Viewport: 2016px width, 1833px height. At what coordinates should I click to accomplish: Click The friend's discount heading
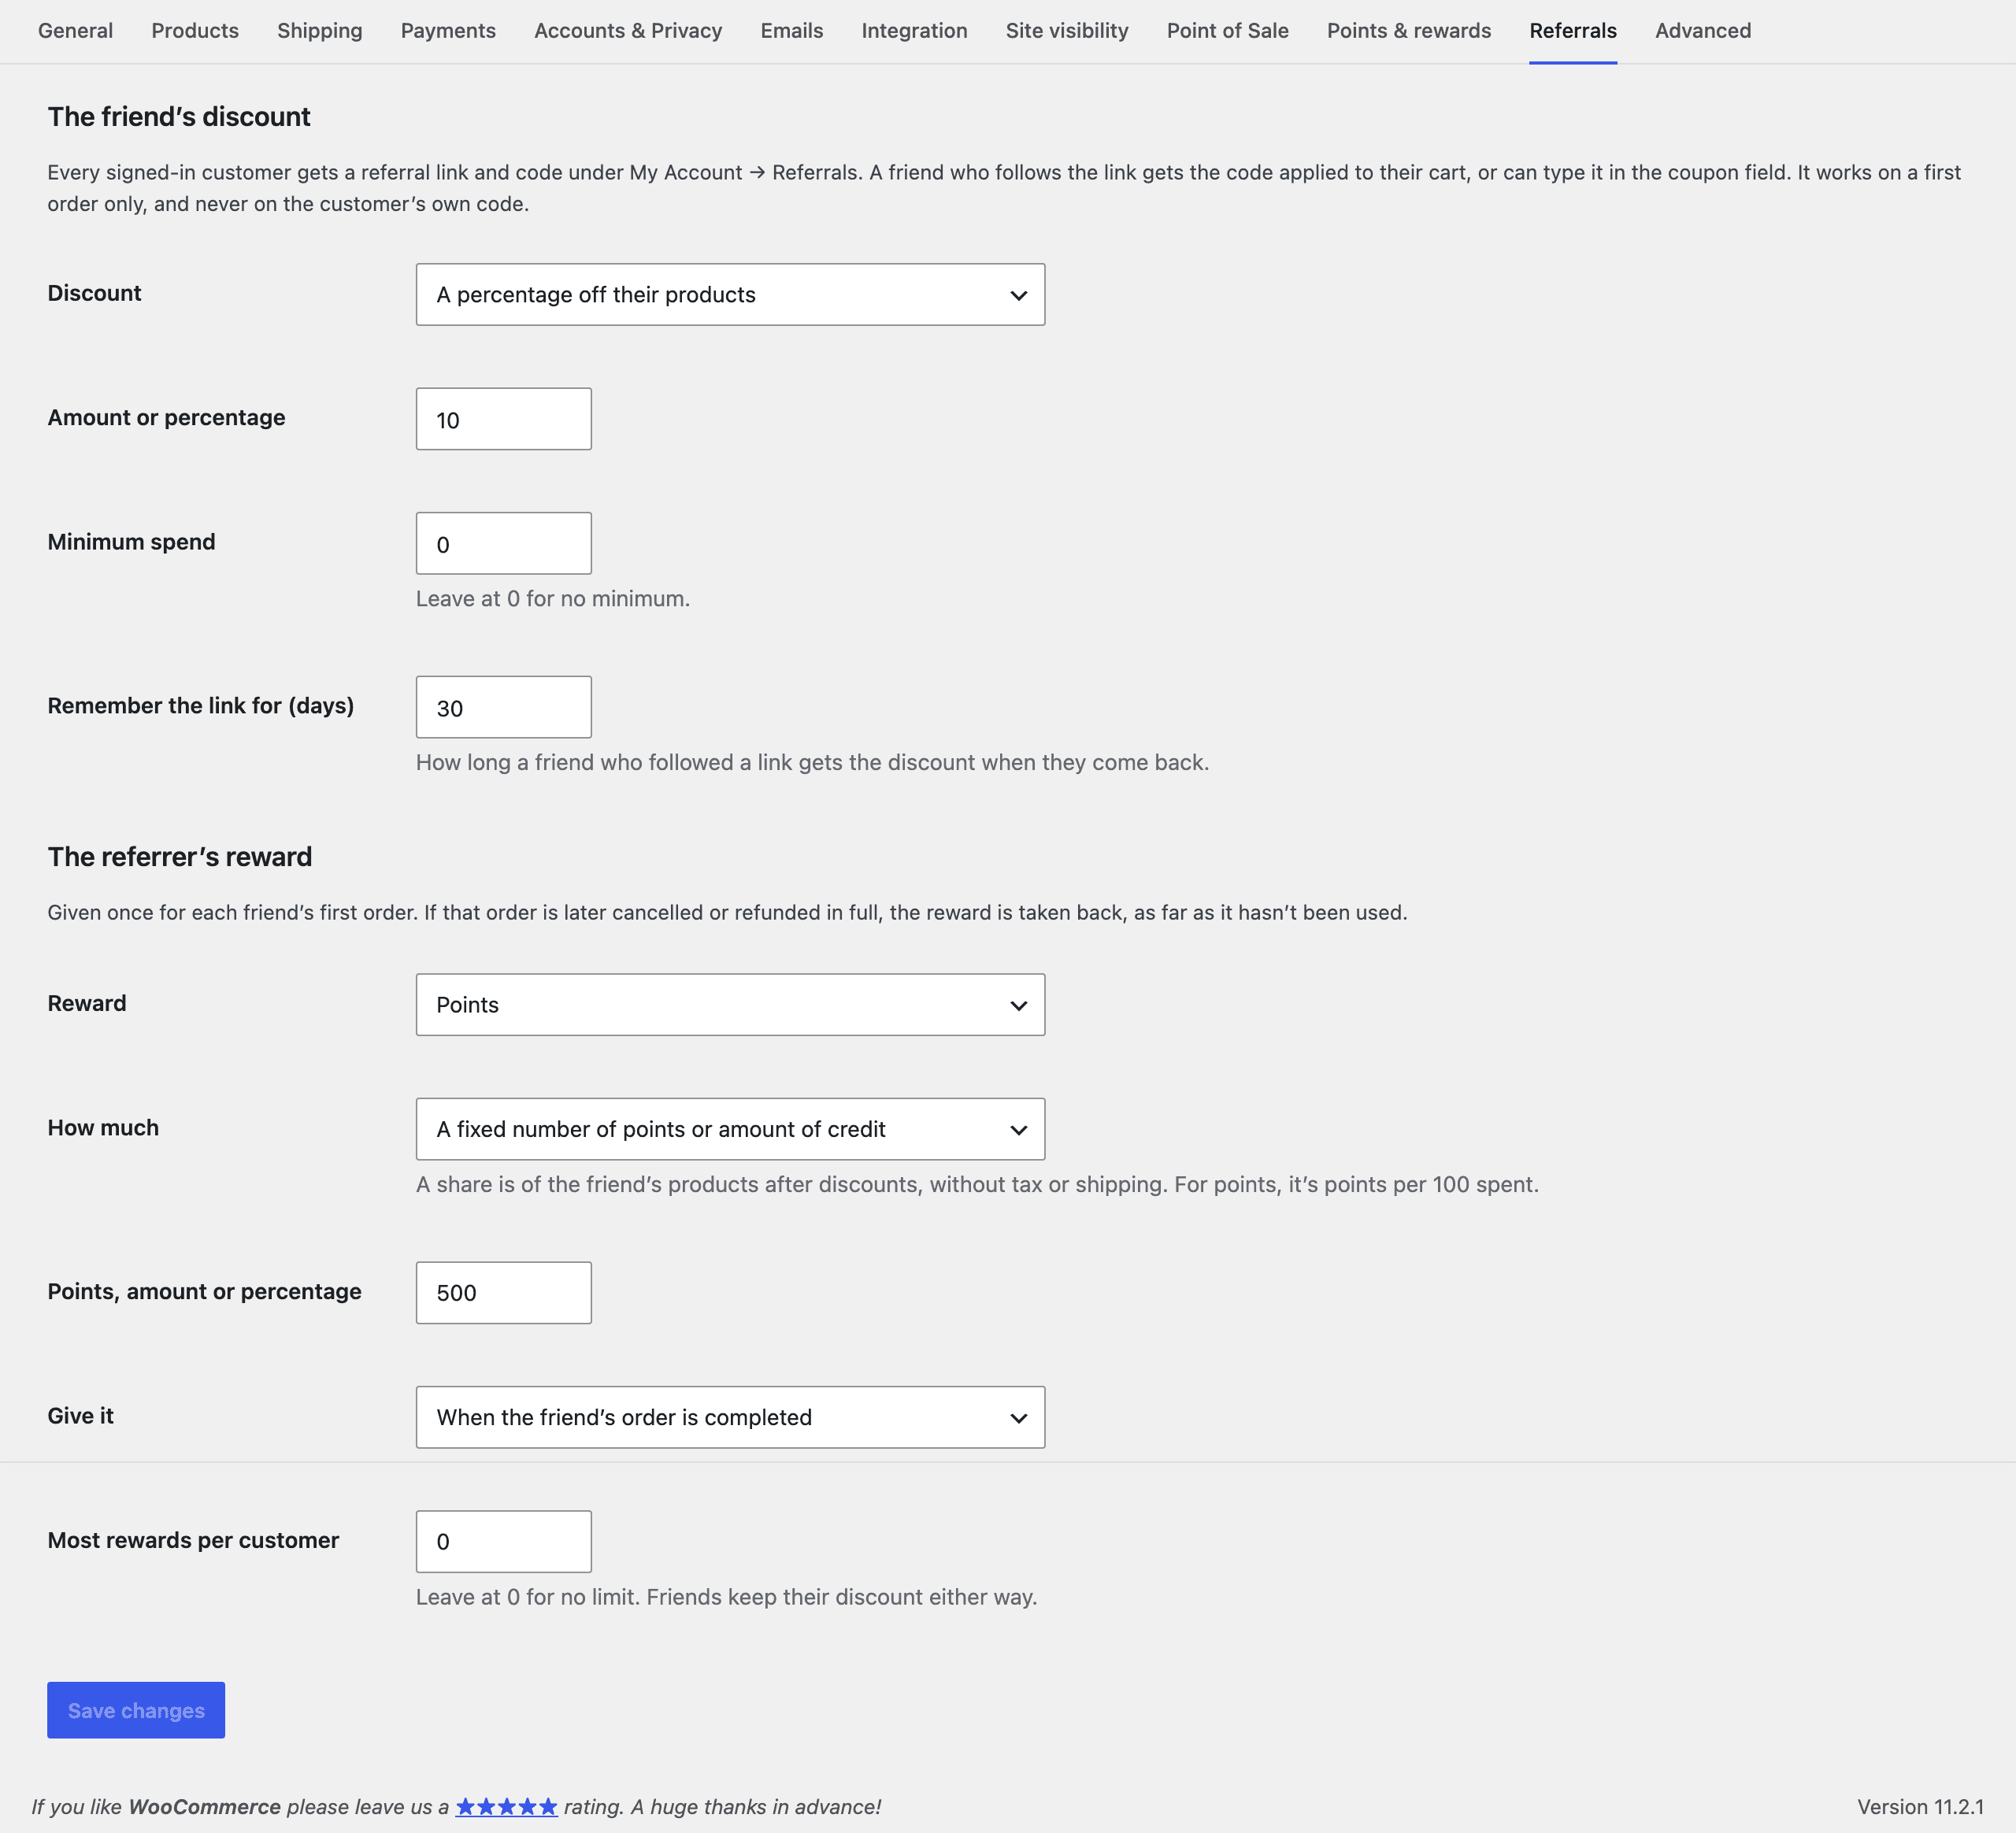pyautogui.click(x=179, y=117)
